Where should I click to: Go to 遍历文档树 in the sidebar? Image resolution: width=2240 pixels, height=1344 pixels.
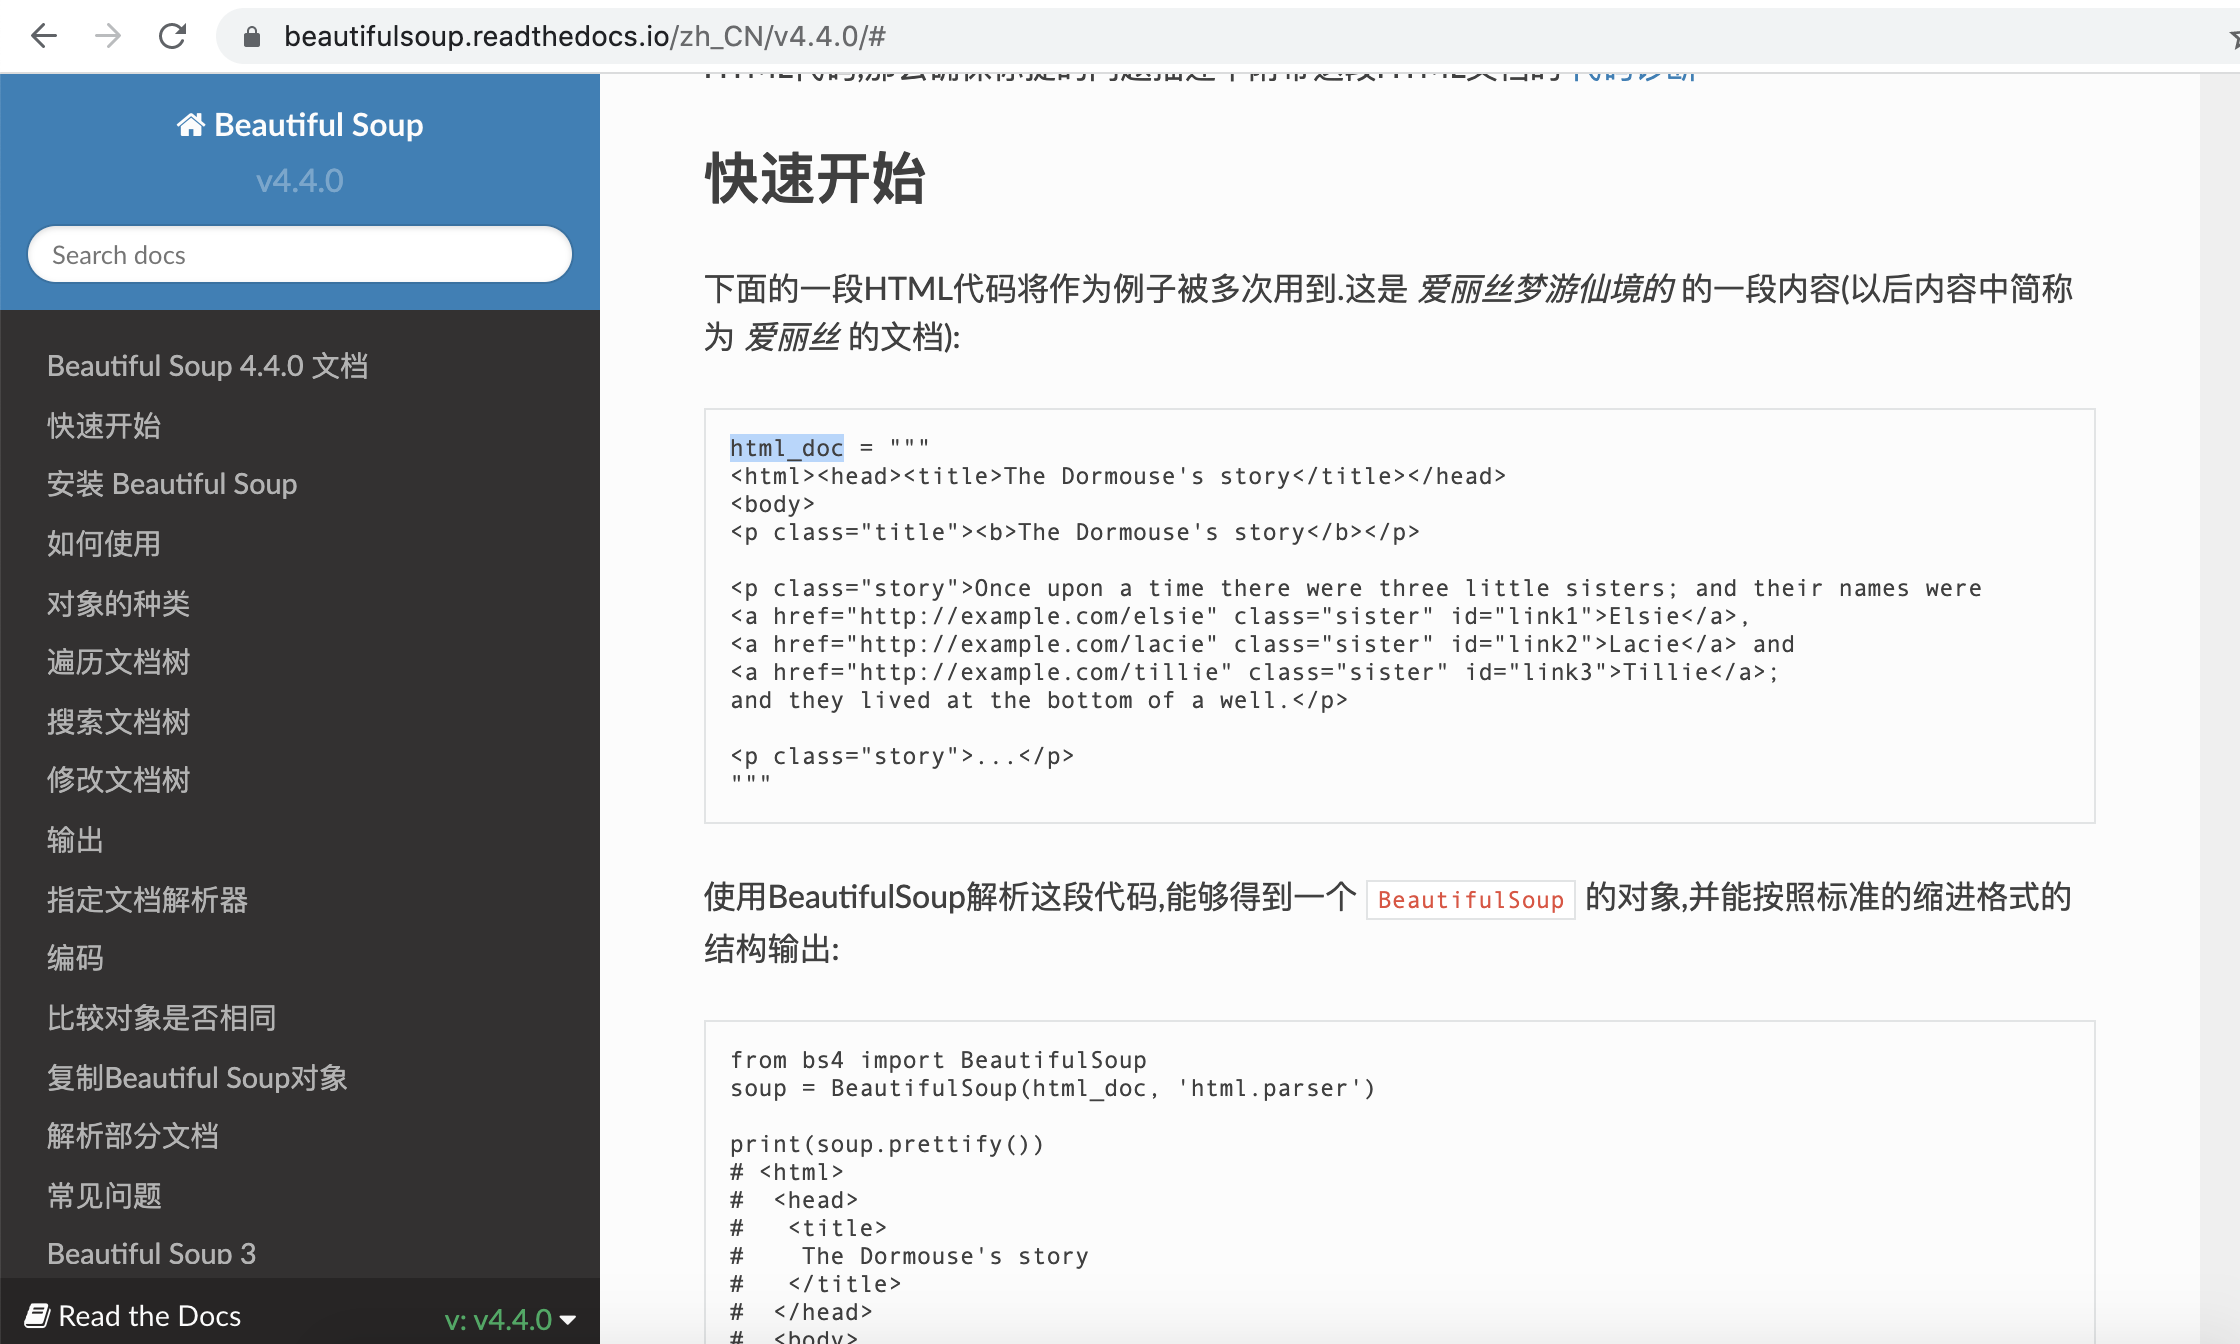tap(118, 662)
